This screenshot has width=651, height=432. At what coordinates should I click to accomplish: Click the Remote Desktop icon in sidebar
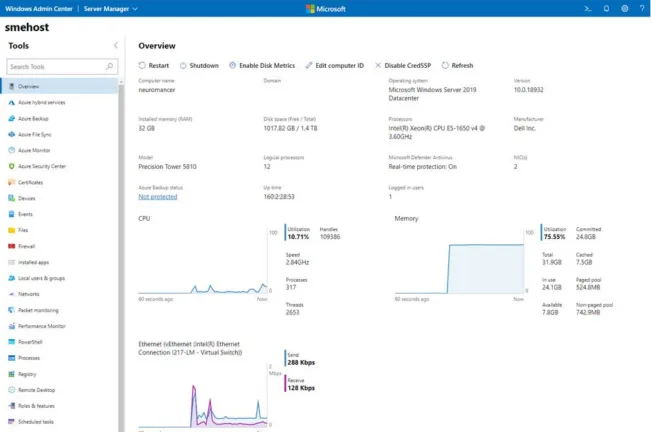tap(11, 390)
